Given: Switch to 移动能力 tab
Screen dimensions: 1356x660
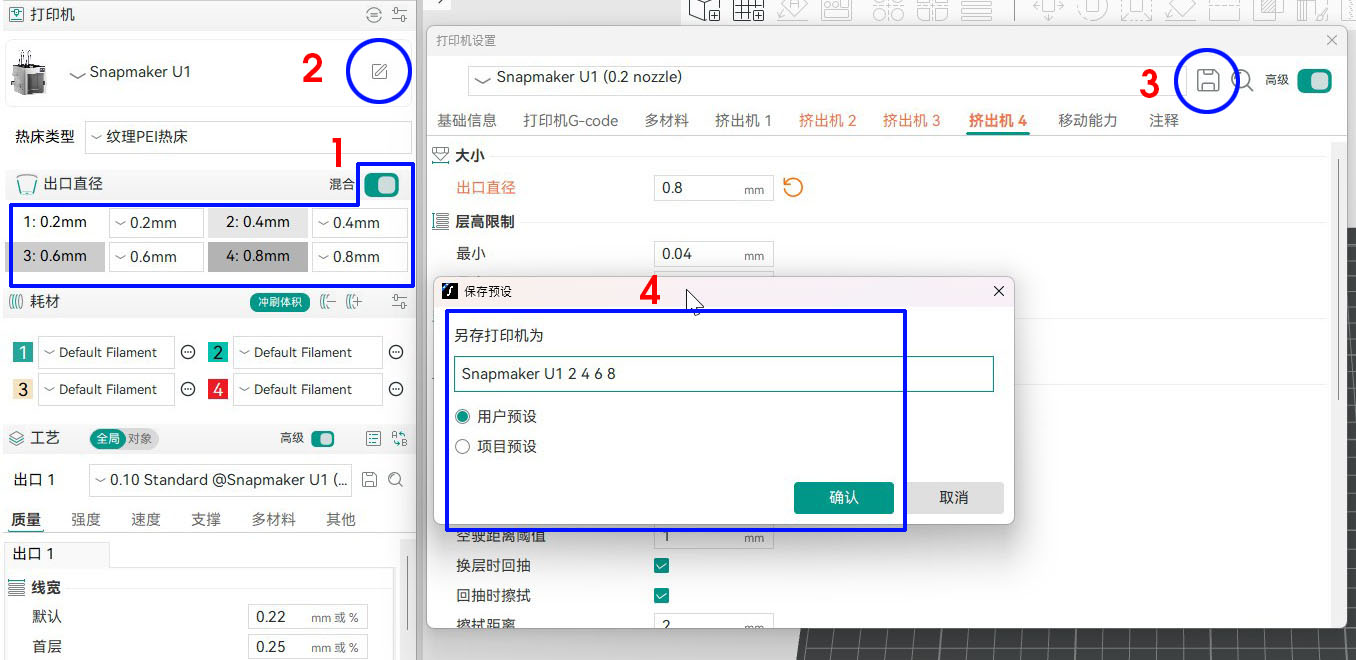Looking at the screenshot, I should pos(1088,121).
